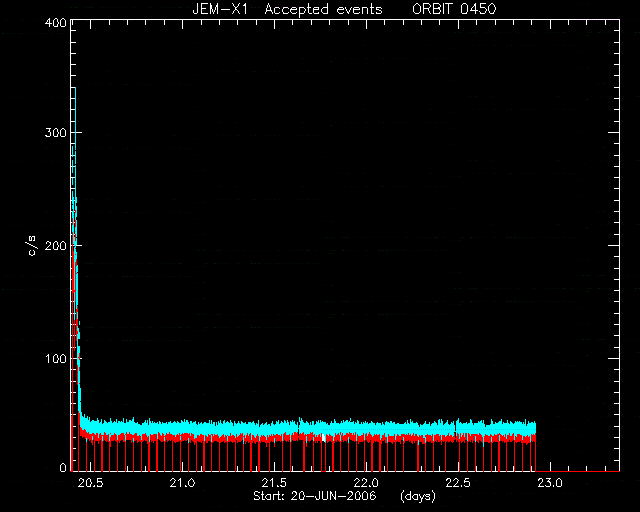Image resolution: width=640 pixels, height=512 pixels.
Task: Click the 23.0 x-axis tick label
Action: click(x=550, y=483)
